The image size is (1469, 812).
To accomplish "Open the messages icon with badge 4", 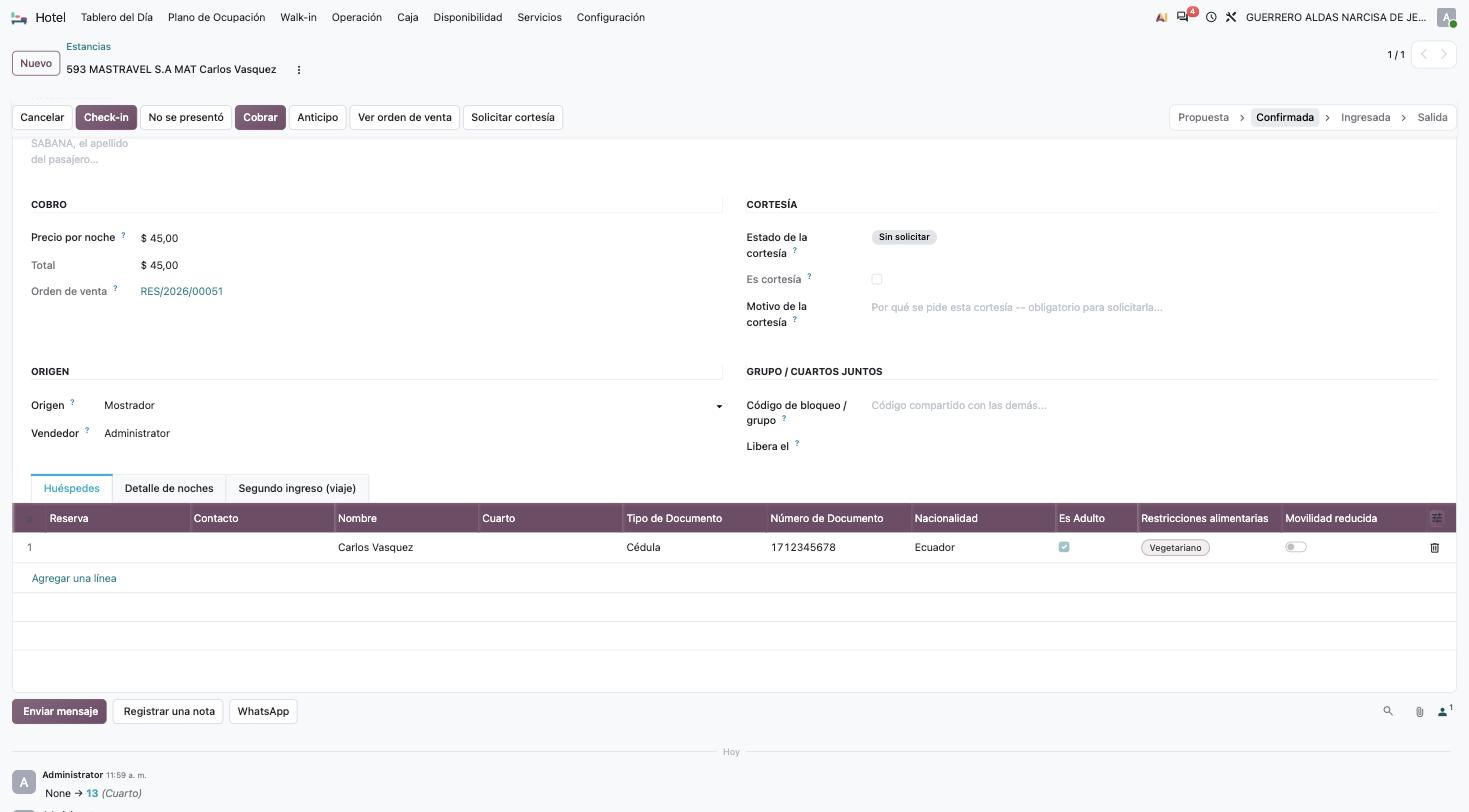I will [1184, 17].
